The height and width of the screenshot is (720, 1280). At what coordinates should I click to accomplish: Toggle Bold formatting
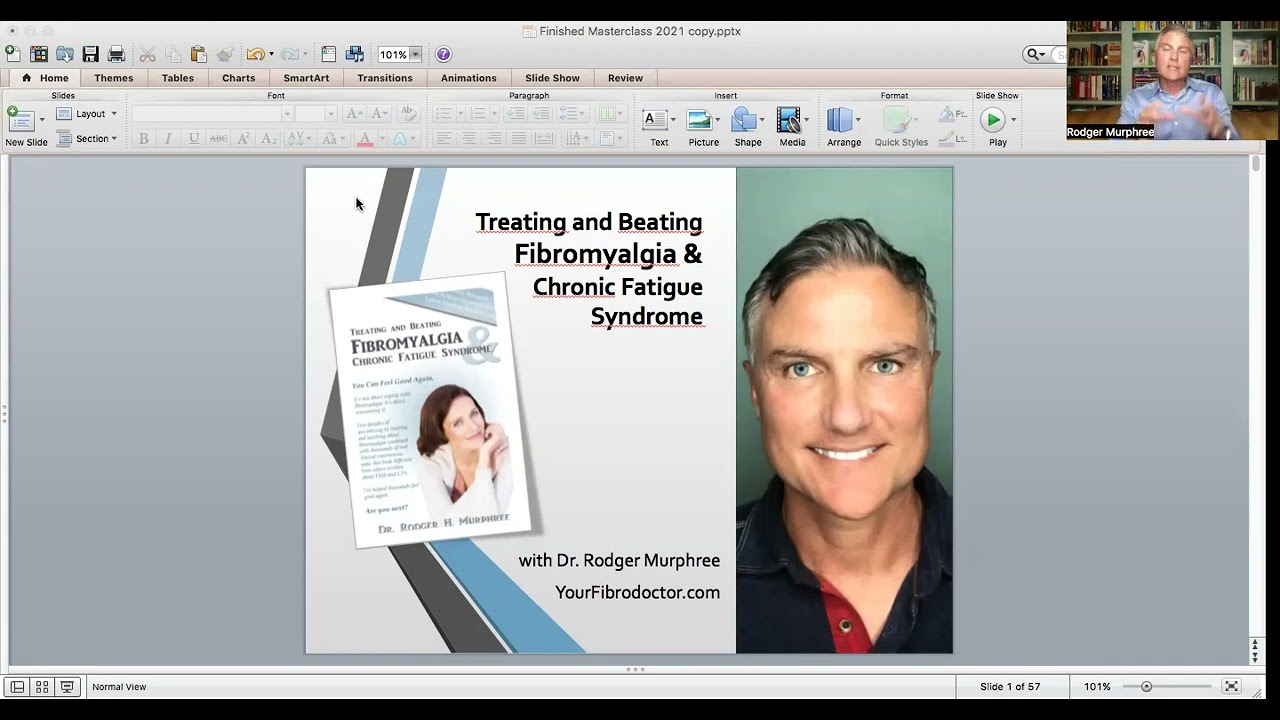point(143,139)
